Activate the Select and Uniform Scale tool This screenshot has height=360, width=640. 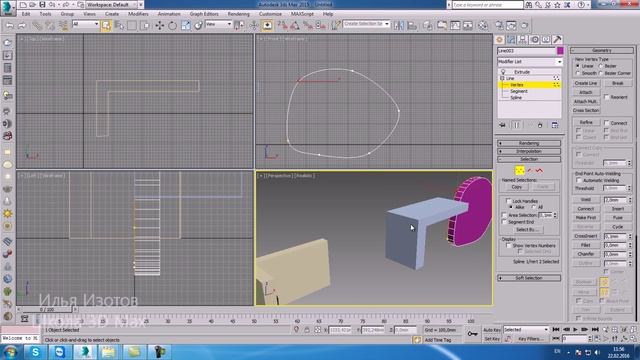(x=186, y=26)
